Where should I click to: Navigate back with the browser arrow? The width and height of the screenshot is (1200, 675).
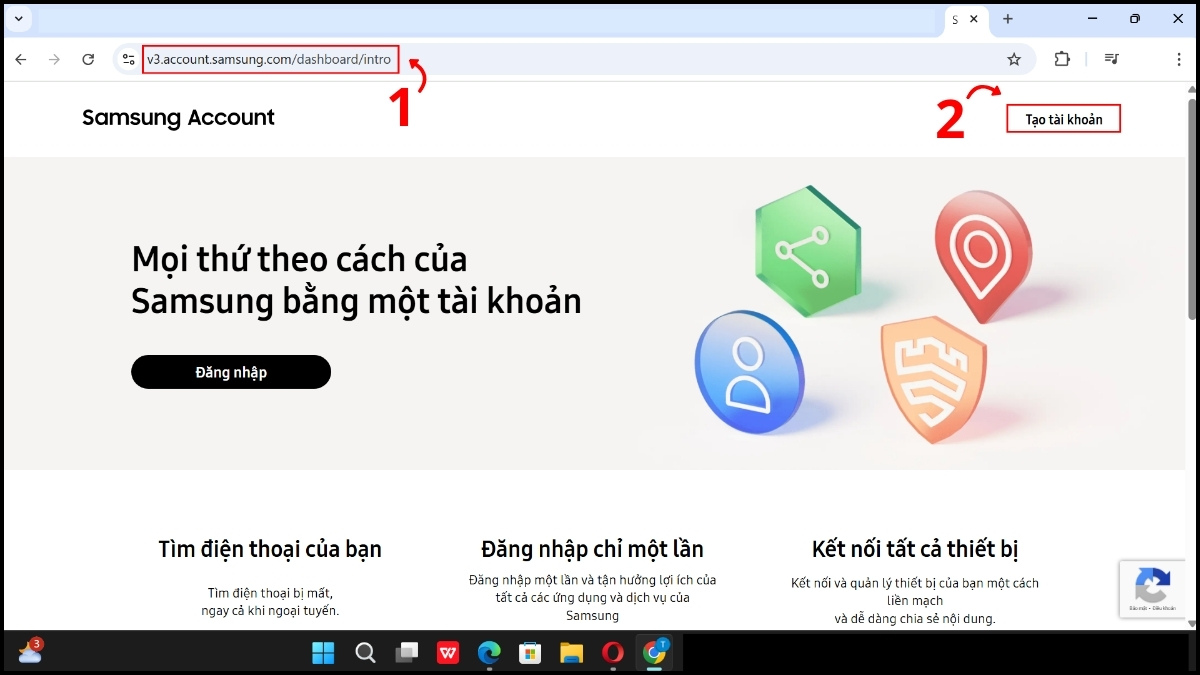tap(20, 59)
